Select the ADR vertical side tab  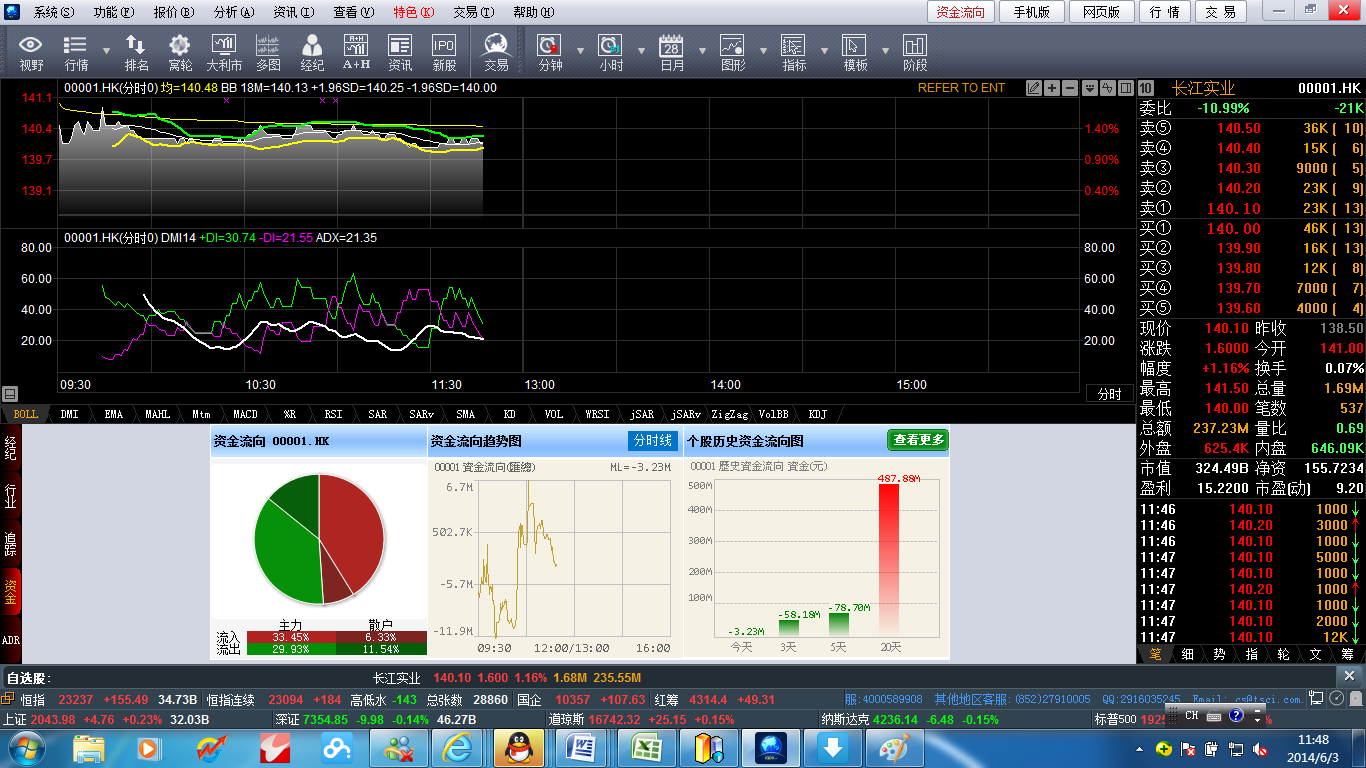coord(11,639)
